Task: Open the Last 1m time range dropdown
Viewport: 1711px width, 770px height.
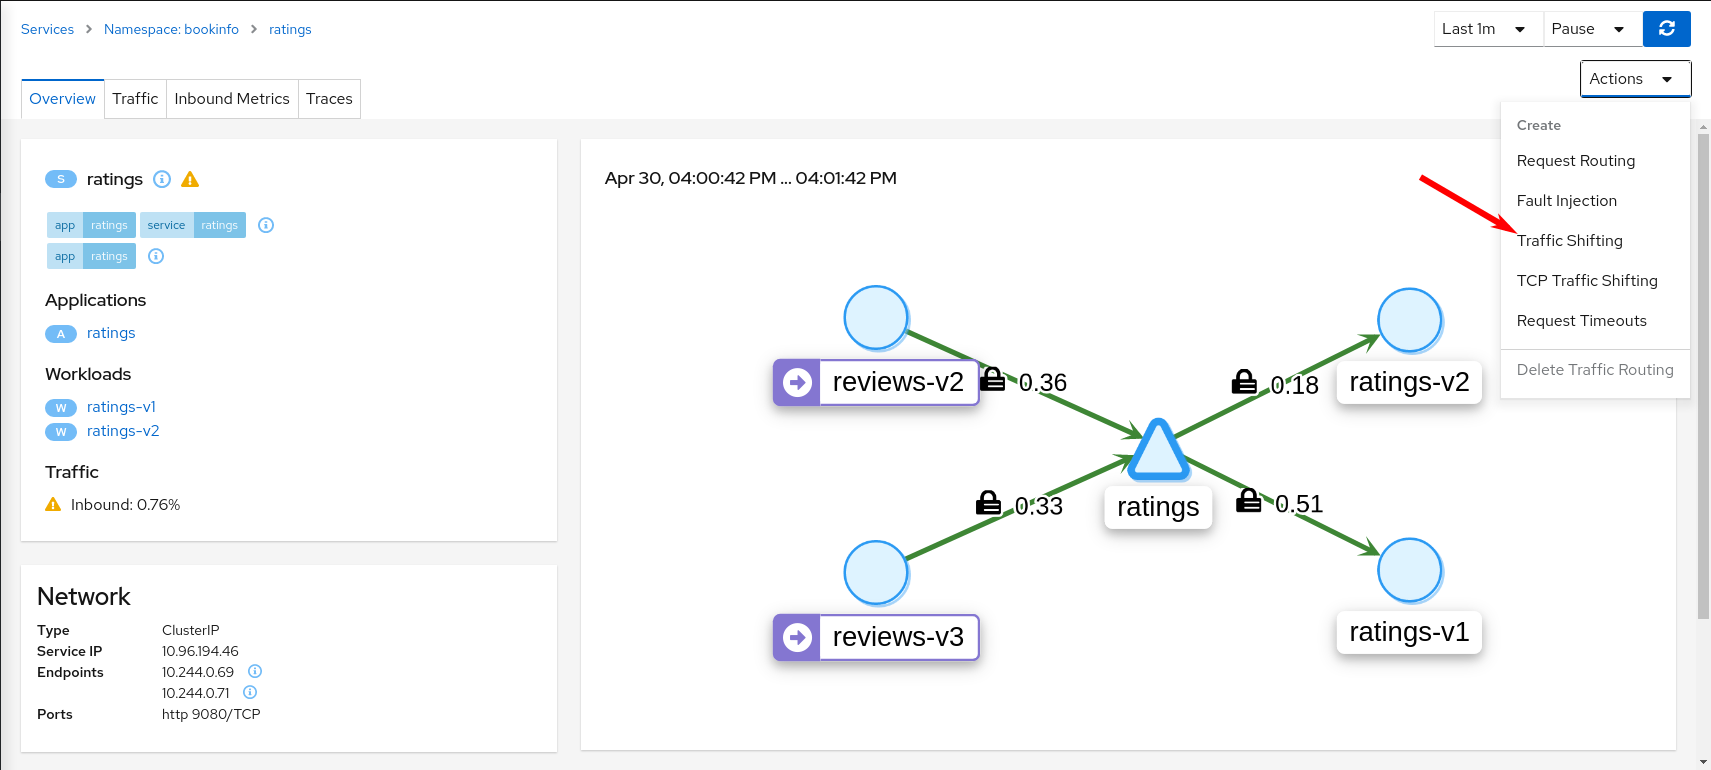Action: tap(1488, 29)
